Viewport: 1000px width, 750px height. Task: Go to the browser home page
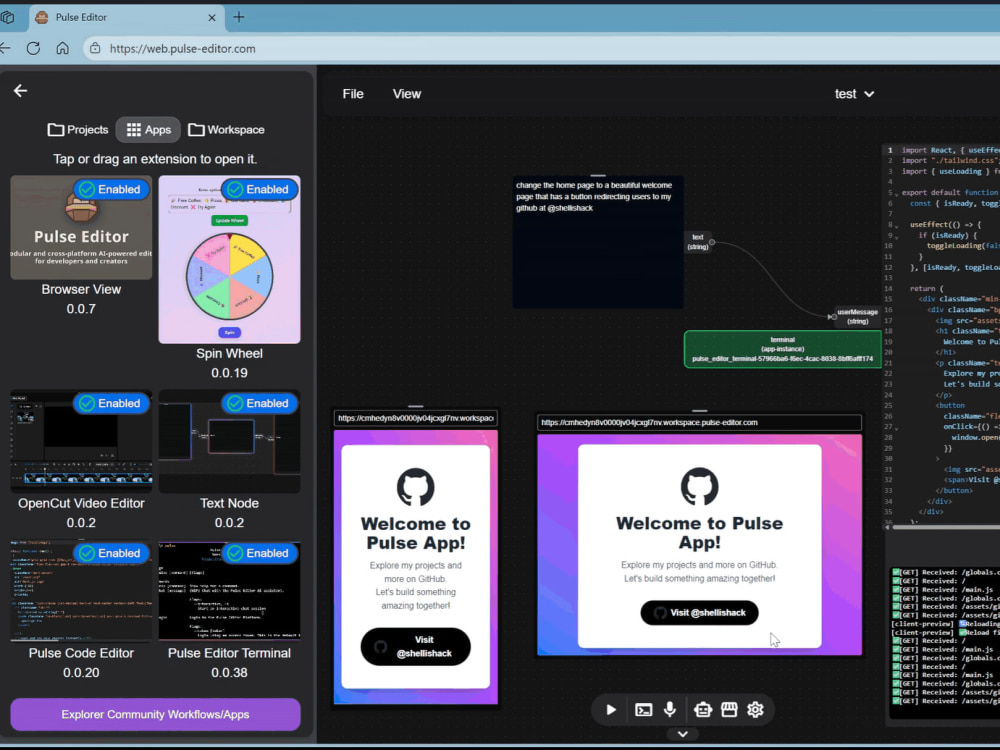(62, 48)
